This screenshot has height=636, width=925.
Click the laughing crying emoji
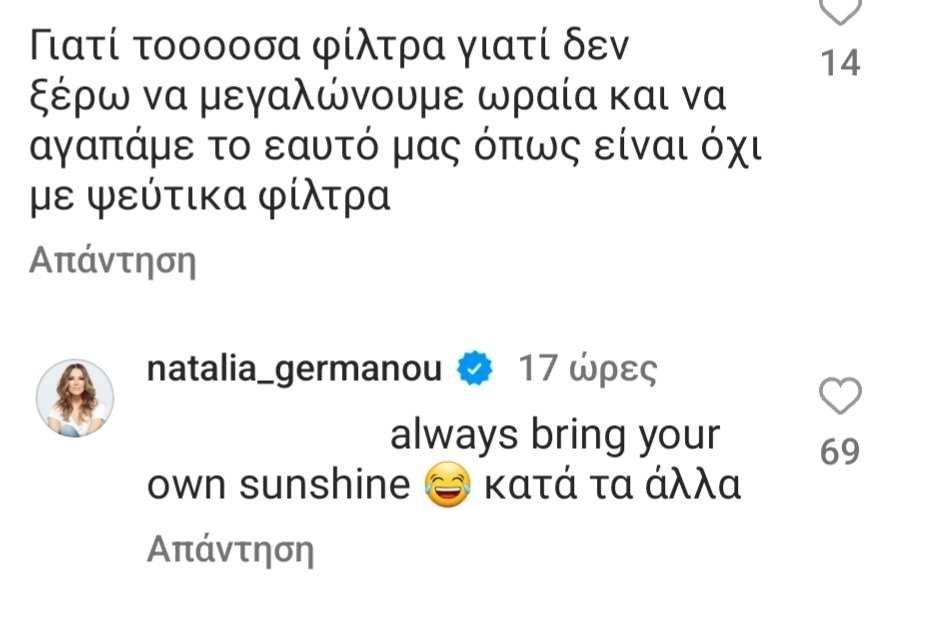pyautogui.click(x=447, y=486)
